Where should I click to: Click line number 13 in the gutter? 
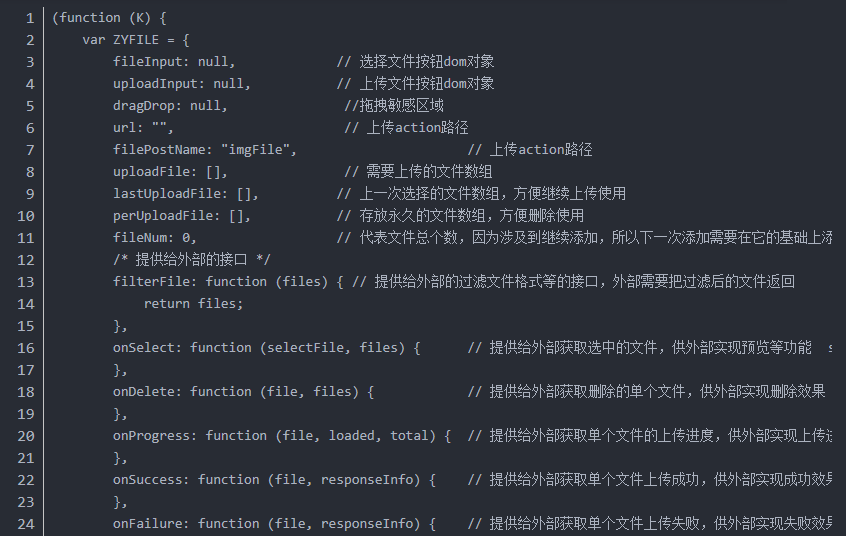click(x=26, y=282)
